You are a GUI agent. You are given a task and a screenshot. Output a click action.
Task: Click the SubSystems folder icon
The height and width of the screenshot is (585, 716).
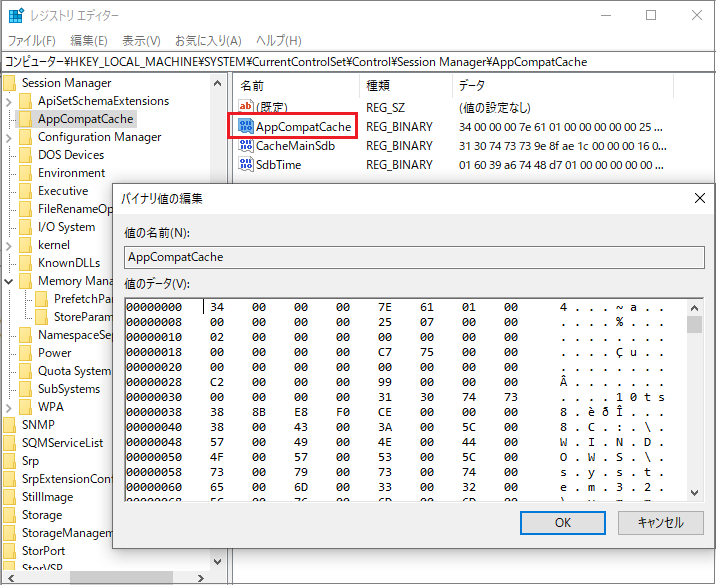tap(26, 389)
